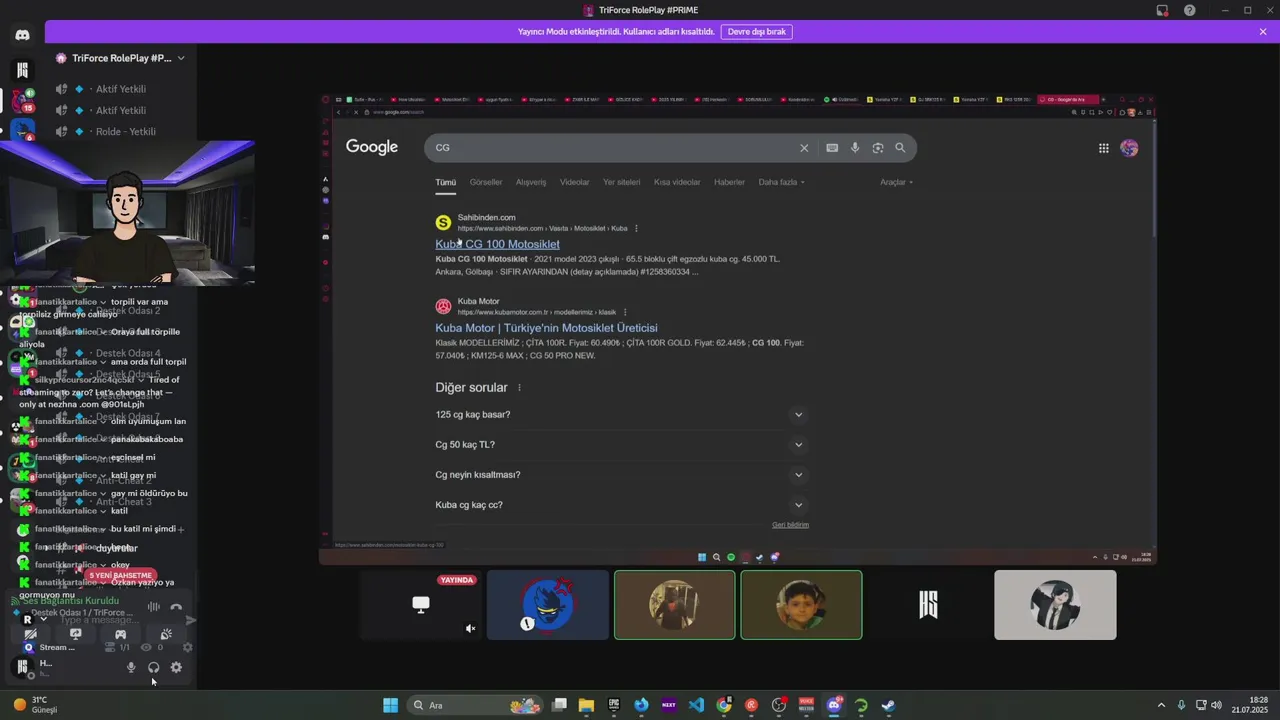Select the 'Yer siteleri' search tab
This screenshot has width=1280, height=720.
click(622, 182)
